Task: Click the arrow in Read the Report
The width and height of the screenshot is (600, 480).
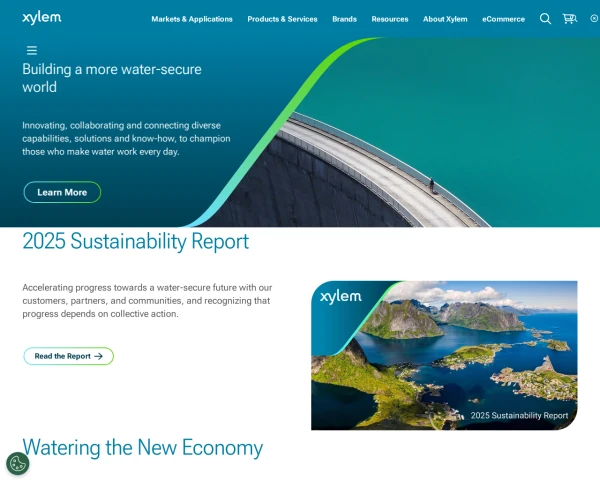Action: tap(99, 356)
